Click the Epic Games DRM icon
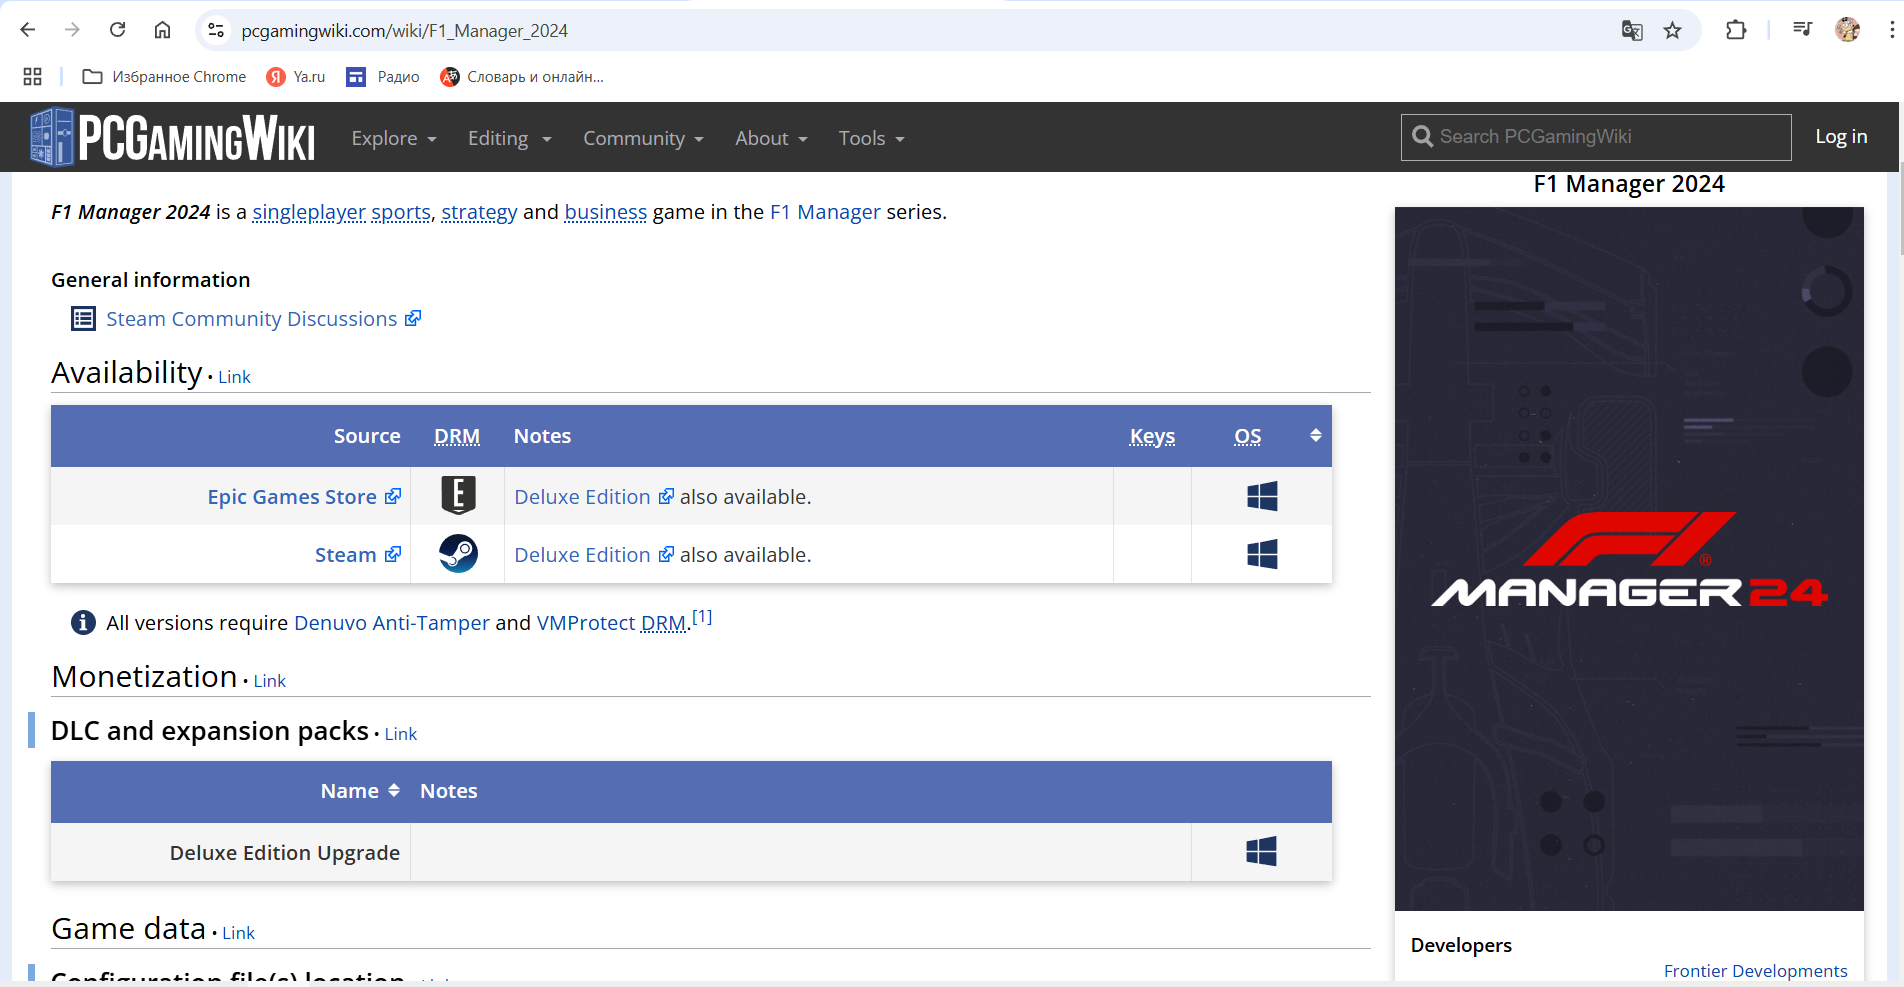Image resolution: width=1904 pixels, height=987 pixels. [x=458, y=495]
